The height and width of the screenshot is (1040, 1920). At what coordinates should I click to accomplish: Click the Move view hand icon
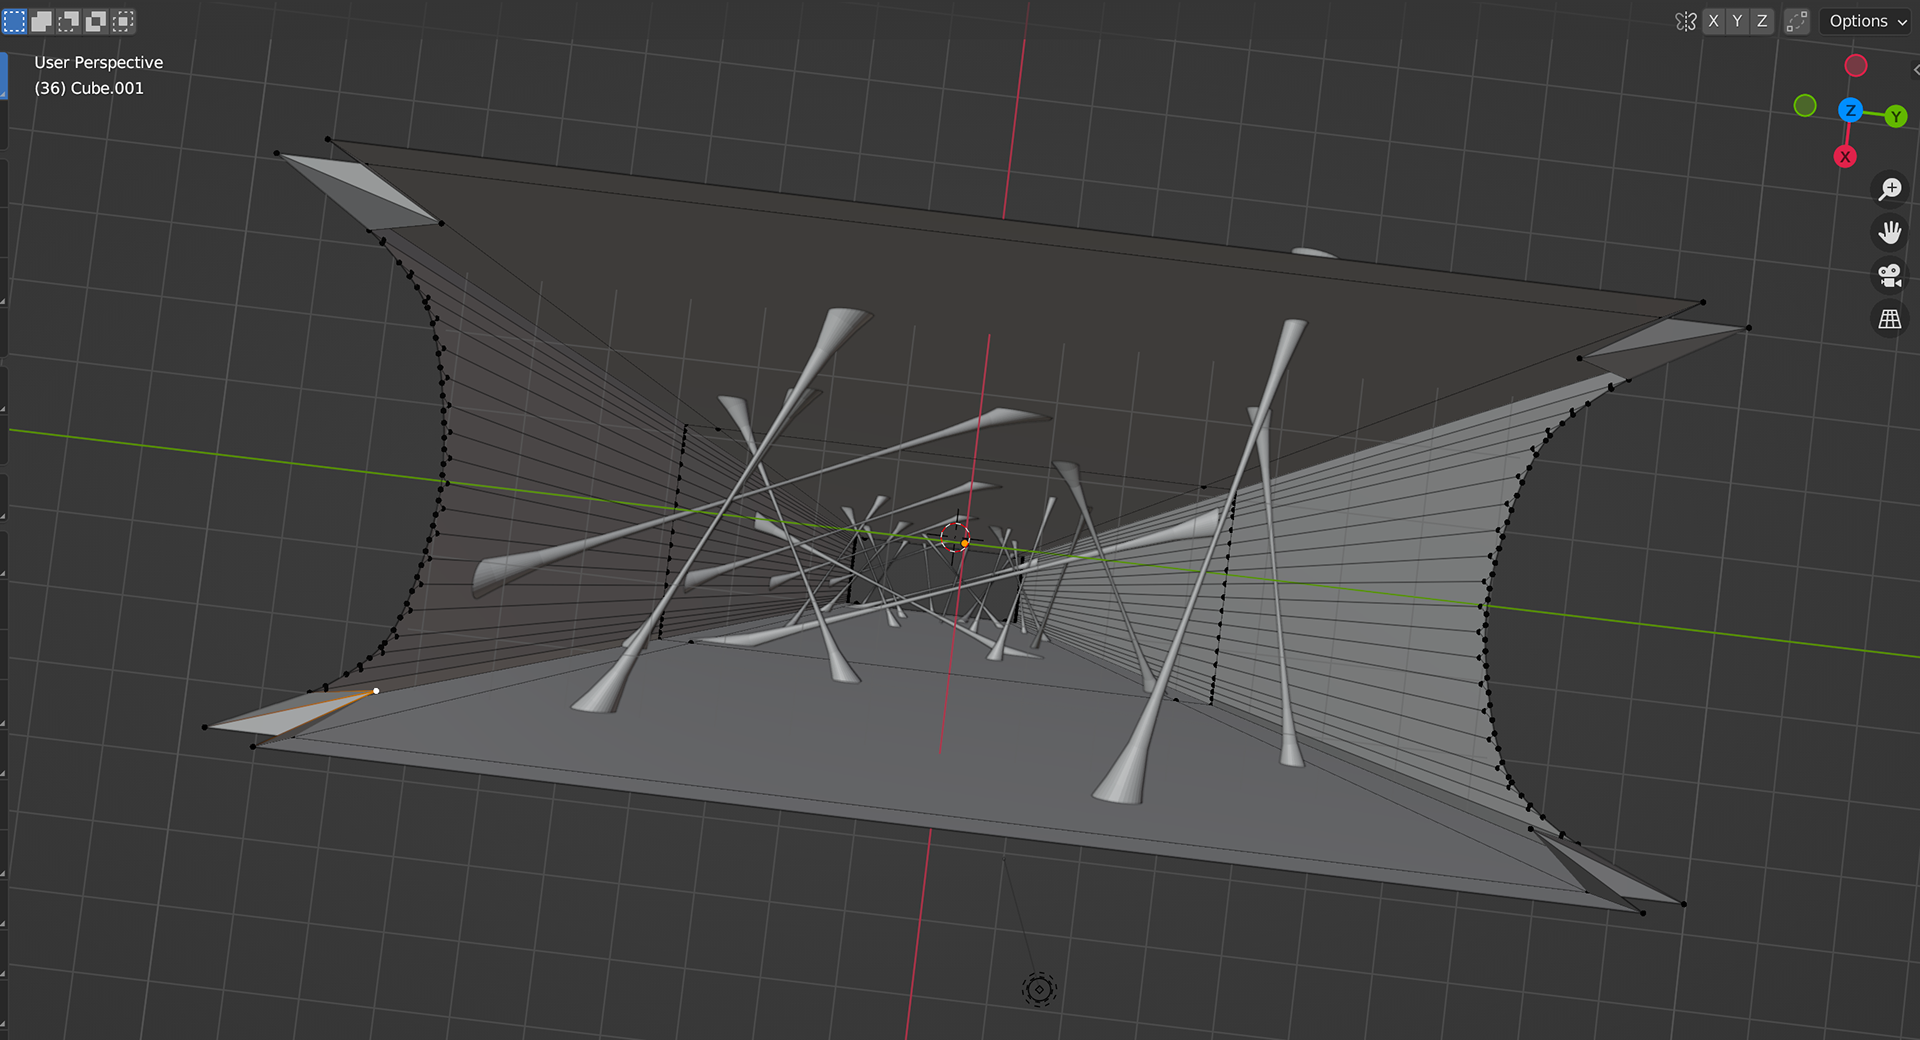1890,232
